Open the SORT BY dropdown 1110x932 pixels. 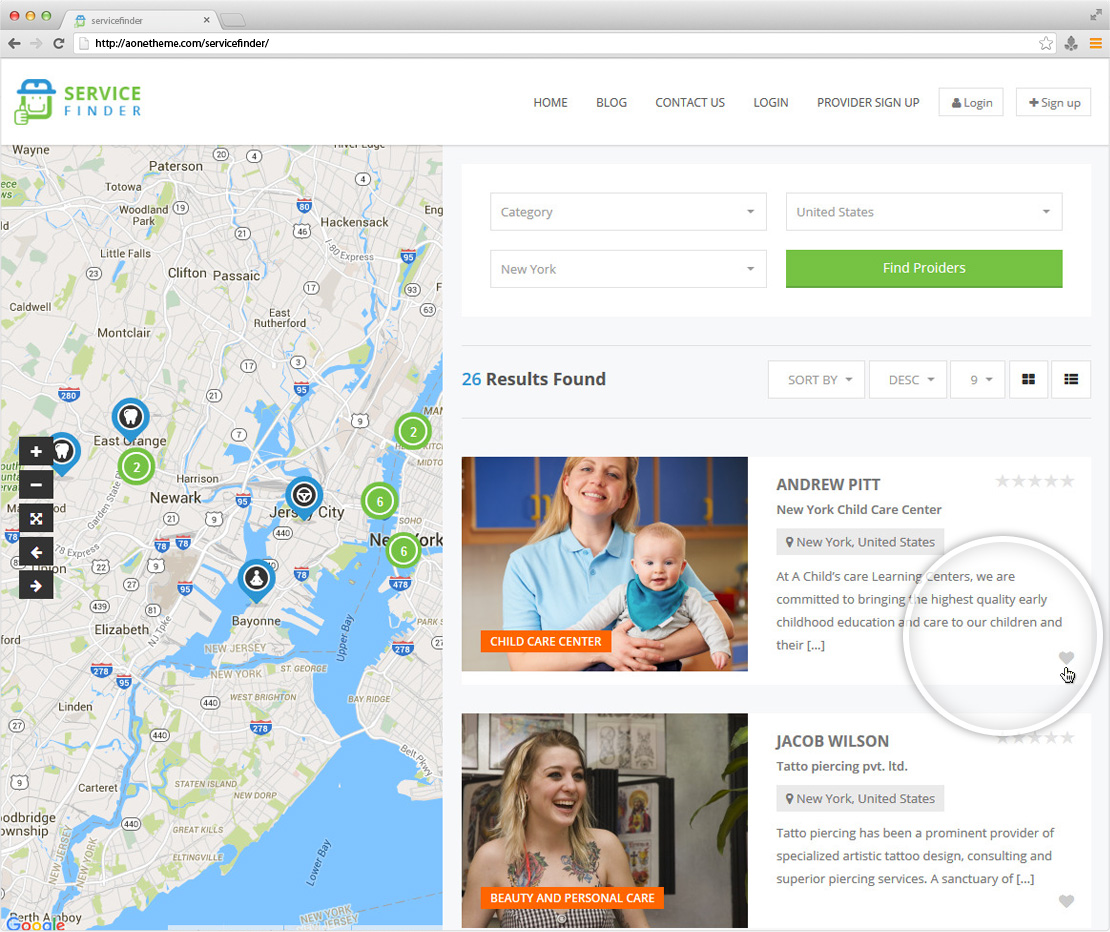pos(816,380)
